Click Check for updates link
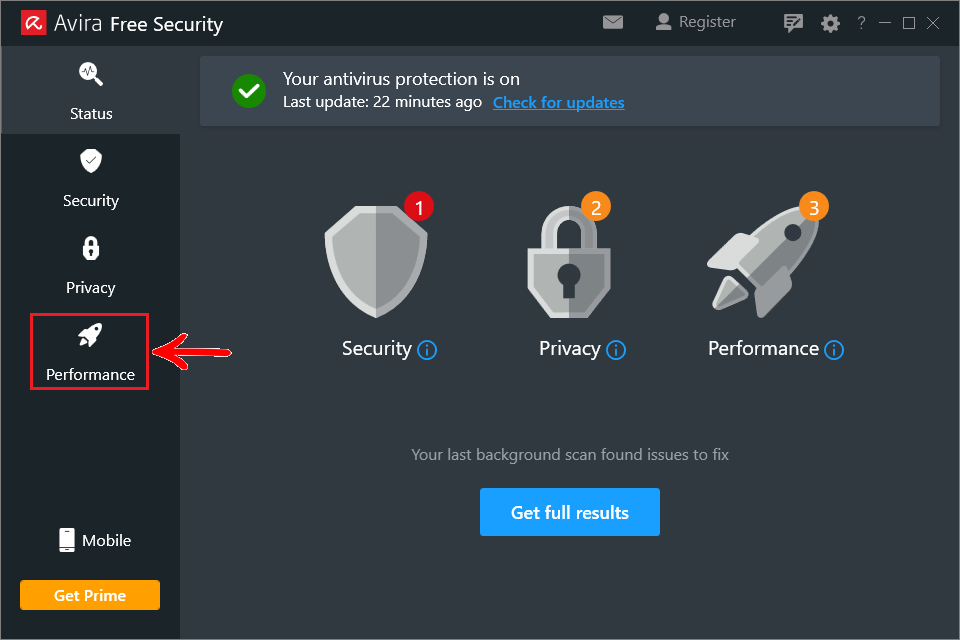This screenshot has height=640, width=960. [x=558, y=102]
